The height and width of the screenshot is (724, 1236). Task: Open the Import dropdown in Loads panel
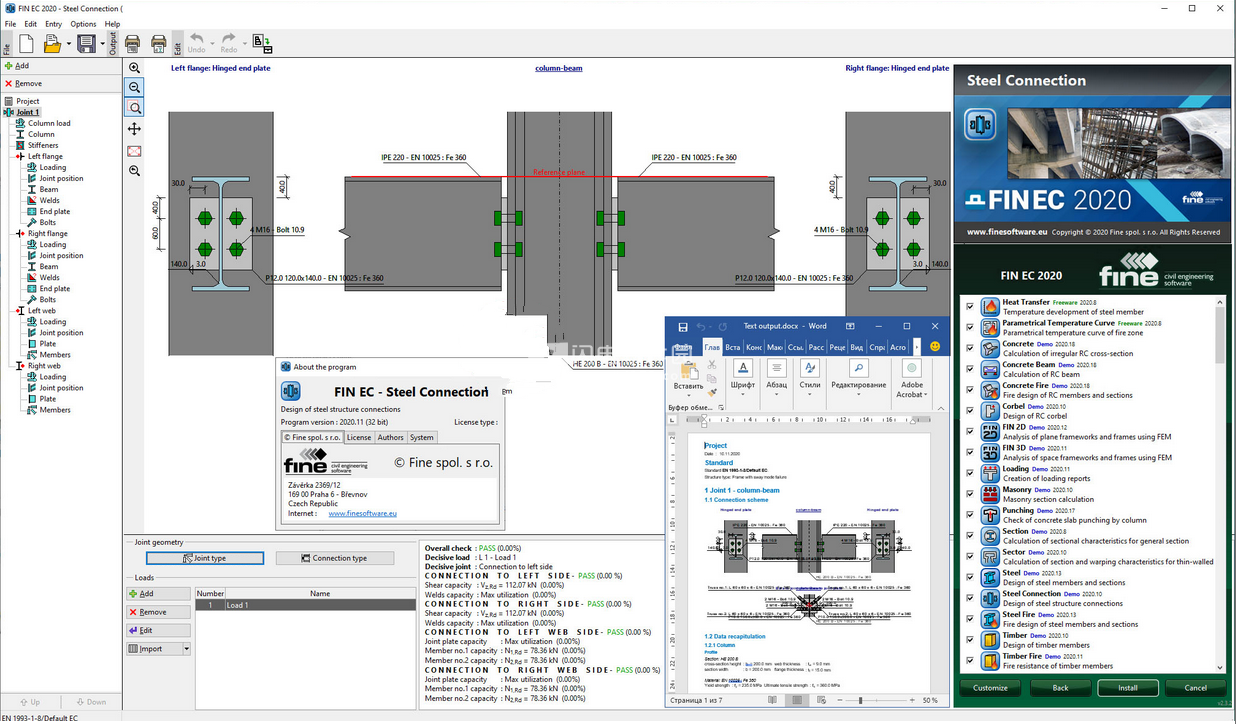(x=186, y=649)
